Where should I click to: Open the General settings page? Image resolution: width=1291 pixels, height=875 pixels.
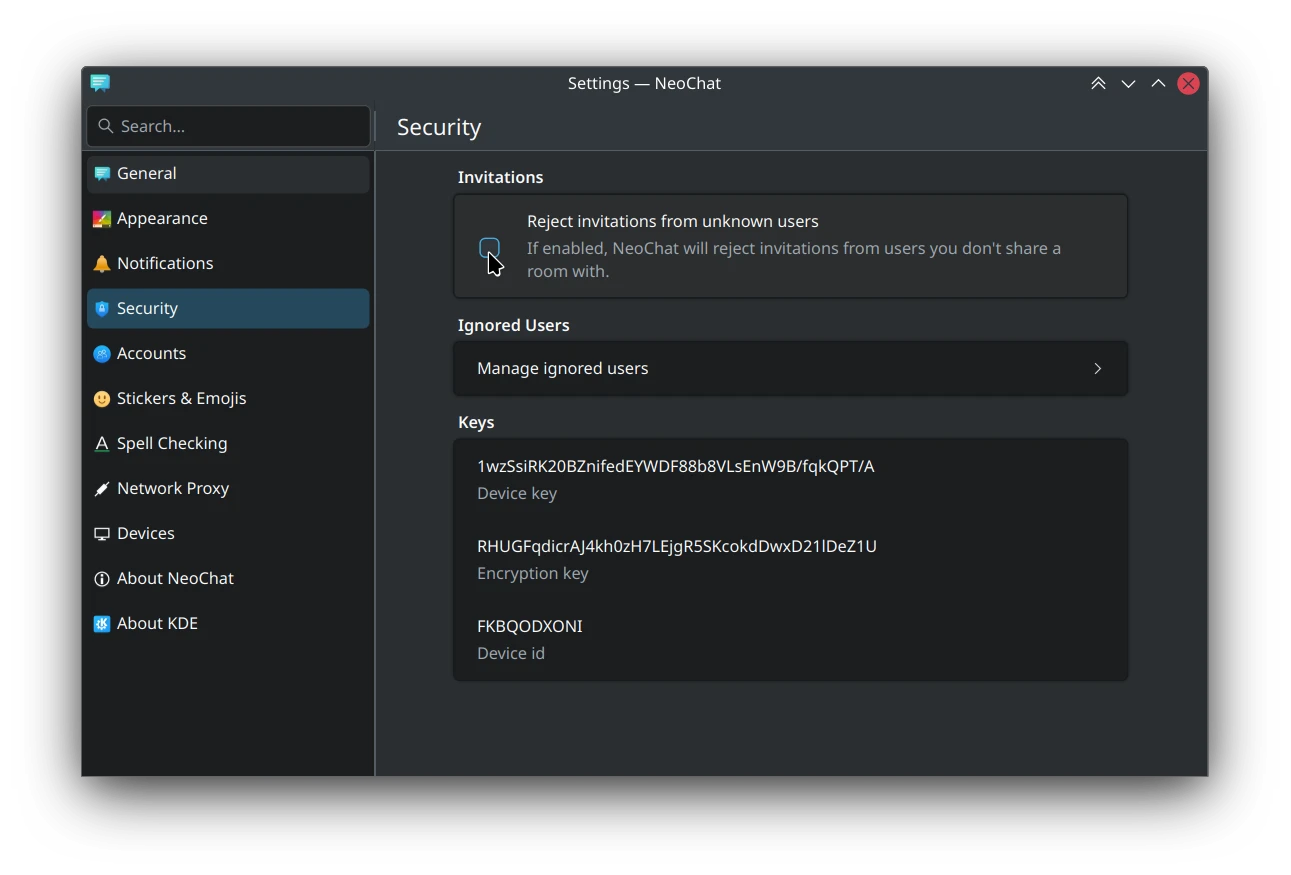[228, 174]
